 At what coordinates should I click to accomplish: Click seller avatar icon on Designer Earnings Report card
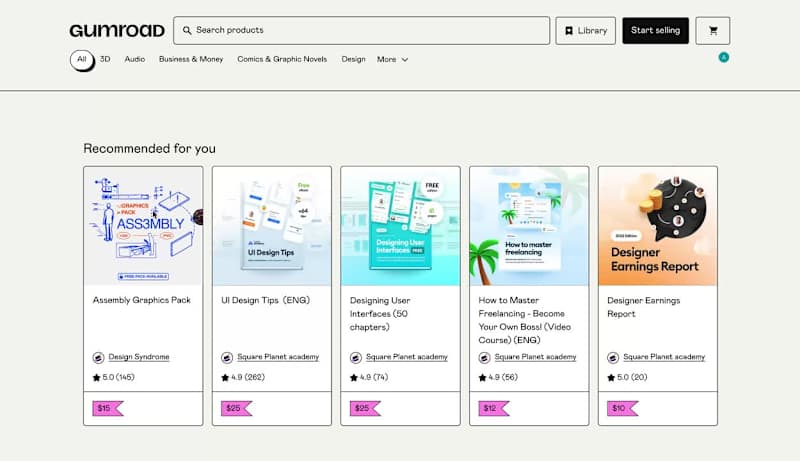[613, 357]
